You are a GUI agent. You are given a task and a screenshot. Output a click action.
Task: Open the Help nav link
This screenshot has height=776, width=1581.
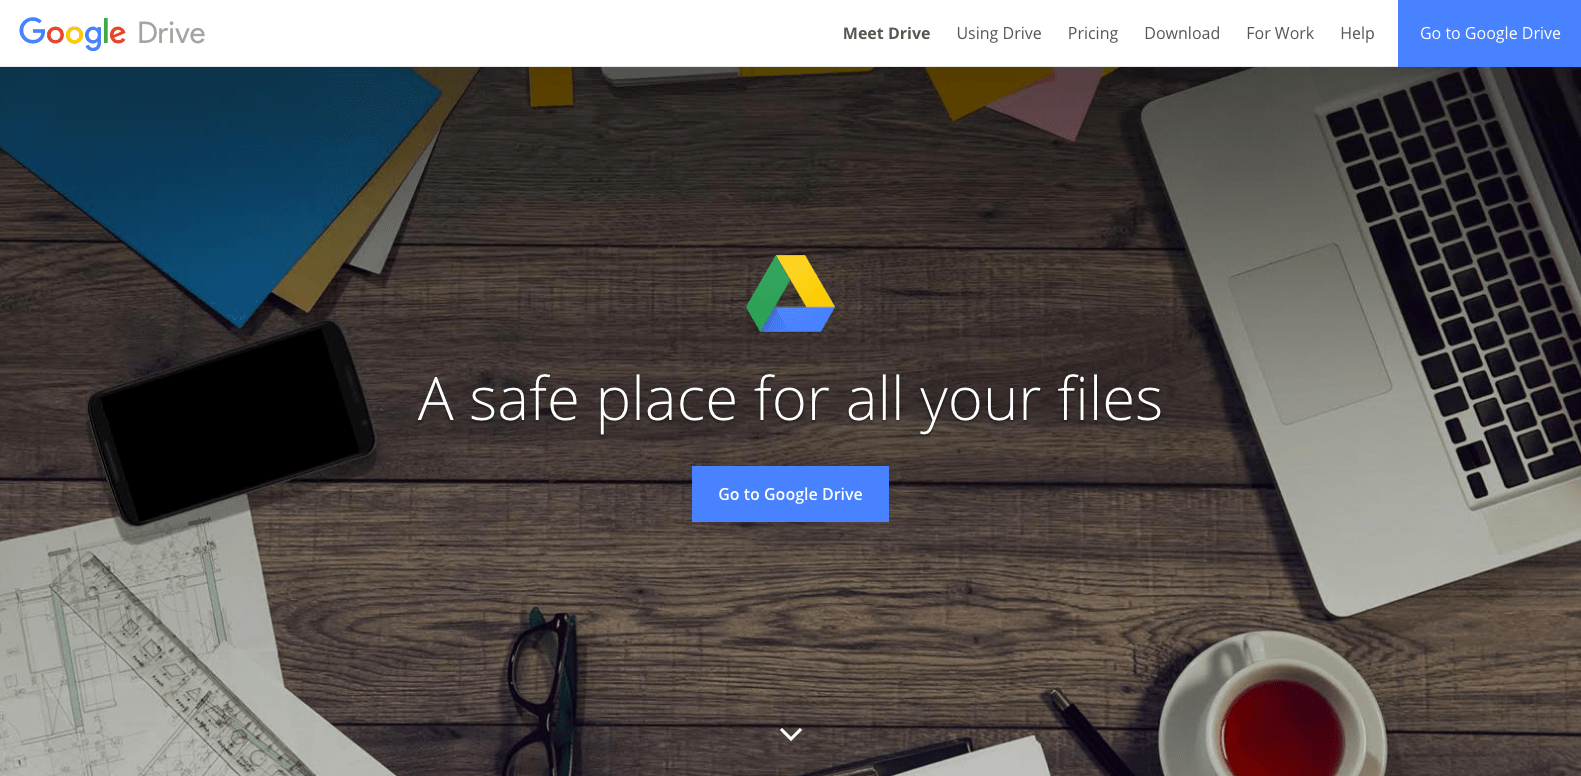(x=1357, y=33)
